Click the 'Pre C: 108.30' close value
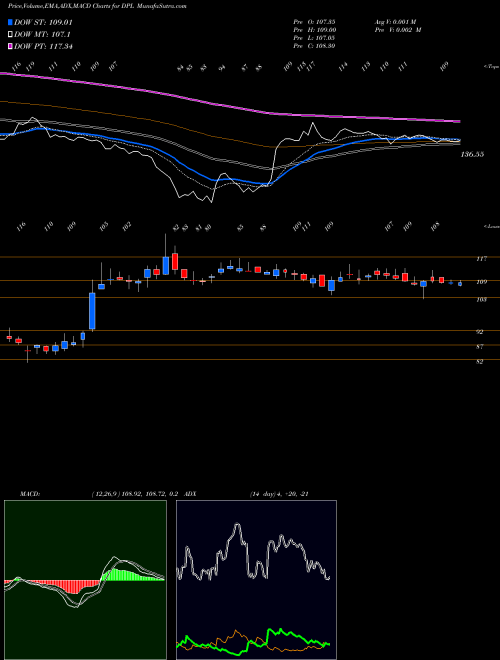 coord(314,45)
